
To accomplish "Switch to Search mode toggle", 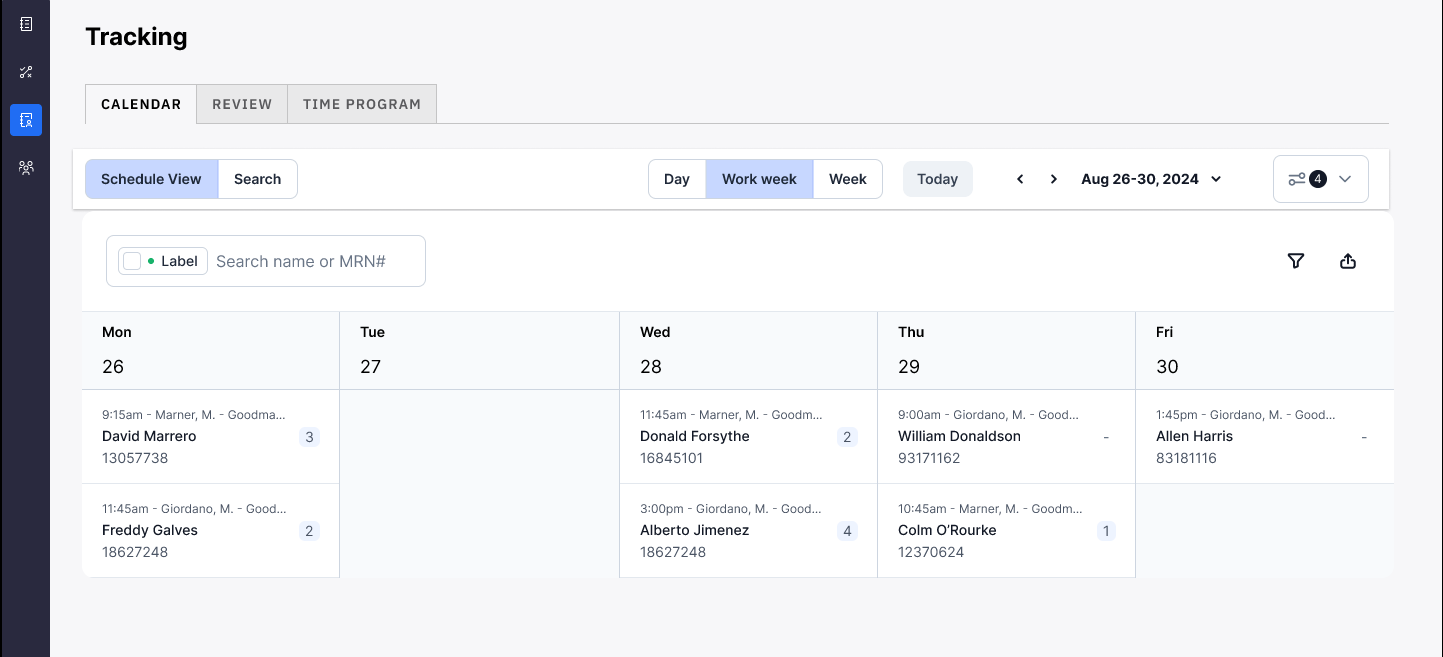I will (257, 179).
